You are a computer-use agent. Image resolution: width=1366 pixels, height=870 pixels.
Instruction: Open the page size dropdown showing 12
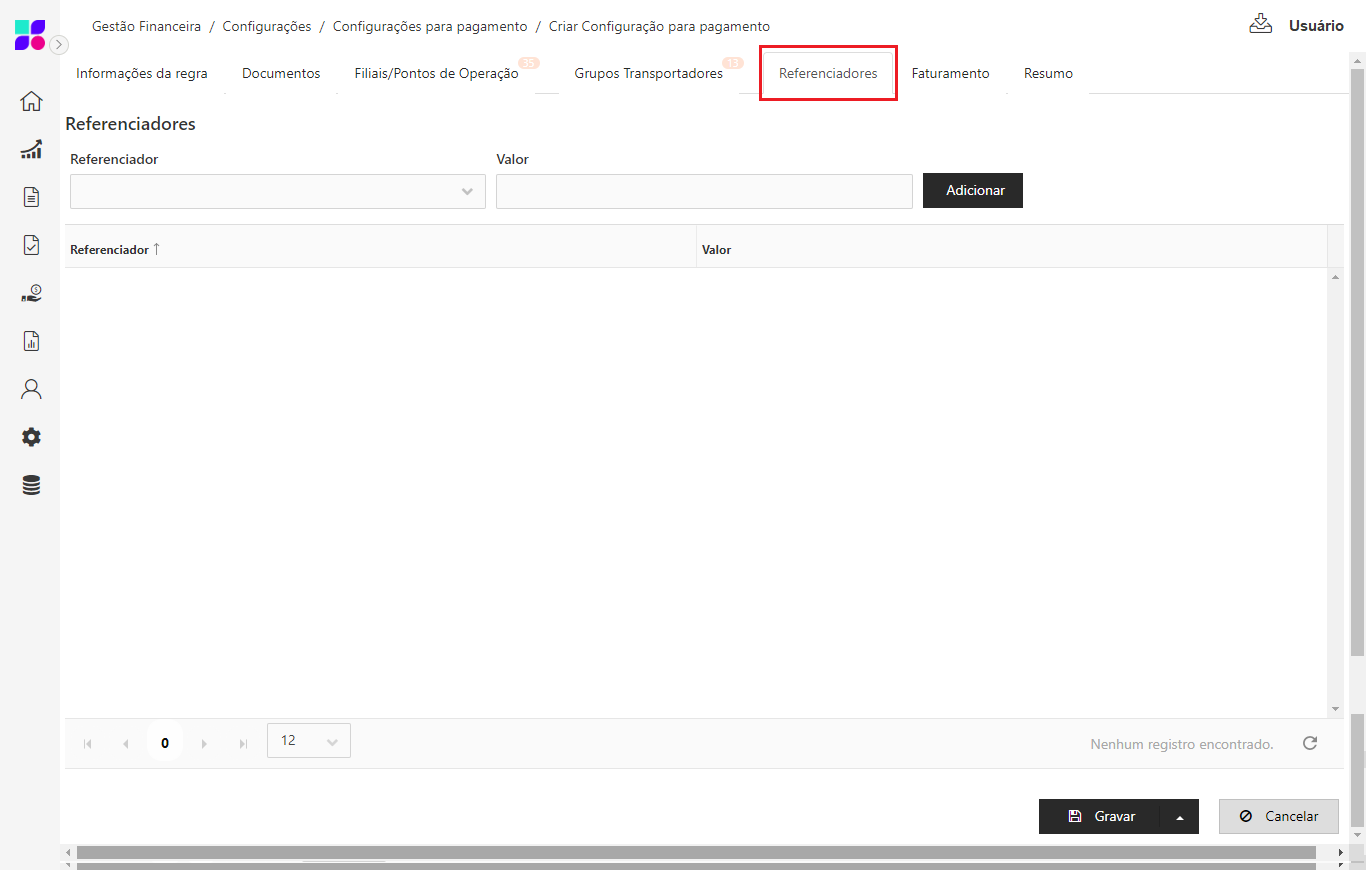point(309,741)
